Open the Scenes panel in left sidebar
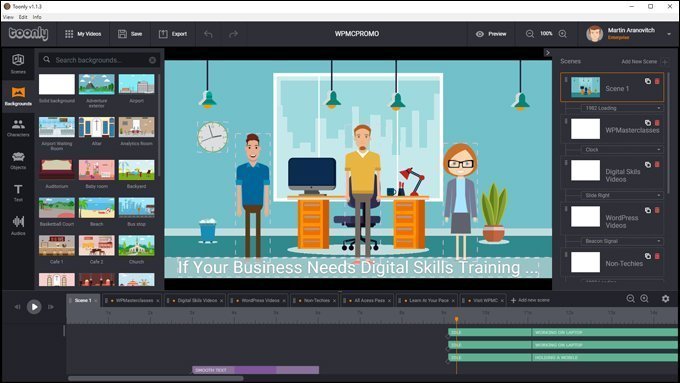The image size is (680, 383). 18,63
